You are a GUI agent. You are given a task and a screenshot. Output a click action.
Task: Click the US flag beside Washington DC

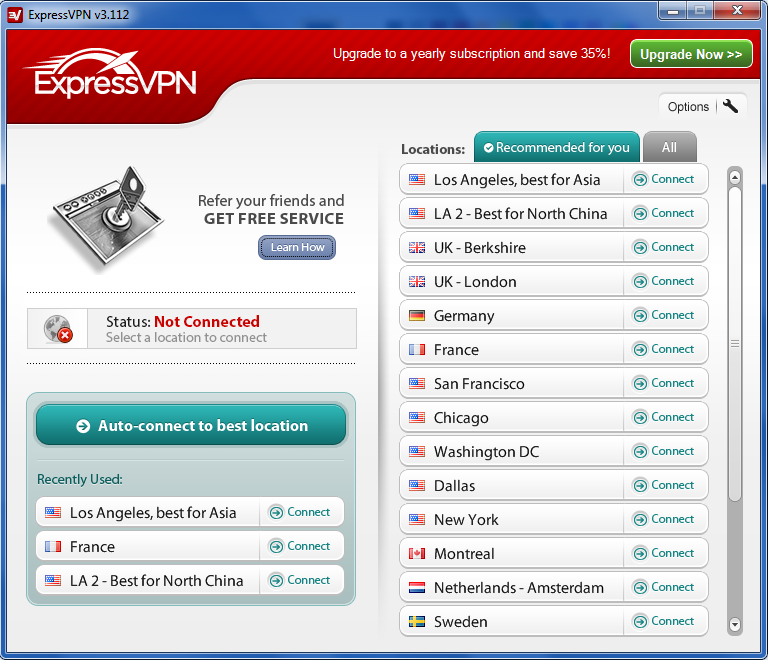(x=417, y=451)
